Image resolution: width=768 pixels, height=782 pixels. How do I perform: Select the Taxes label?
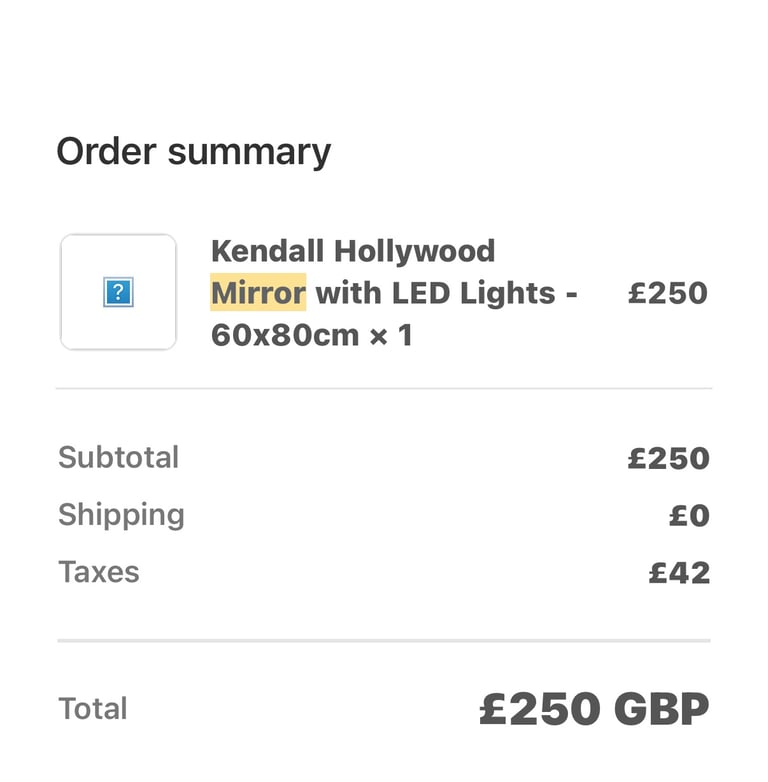pos(99,572)
